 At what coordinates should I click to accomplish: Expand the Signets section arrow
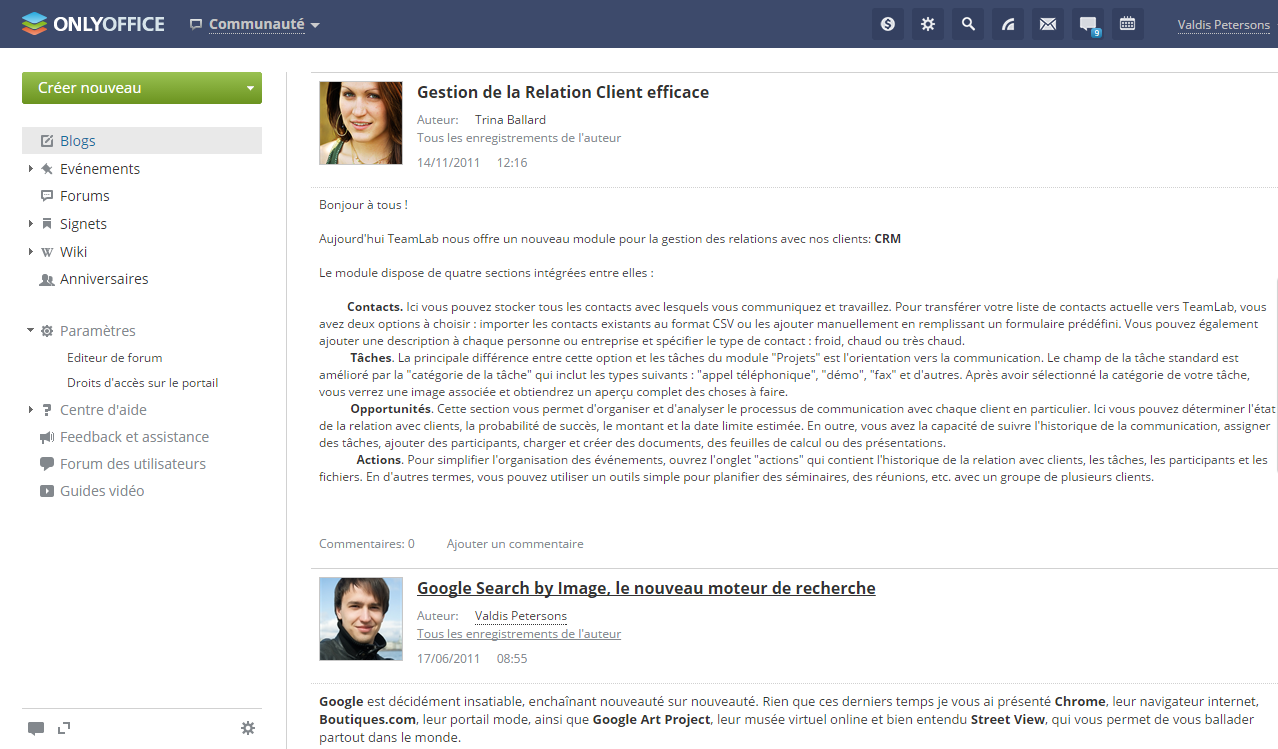31,224
